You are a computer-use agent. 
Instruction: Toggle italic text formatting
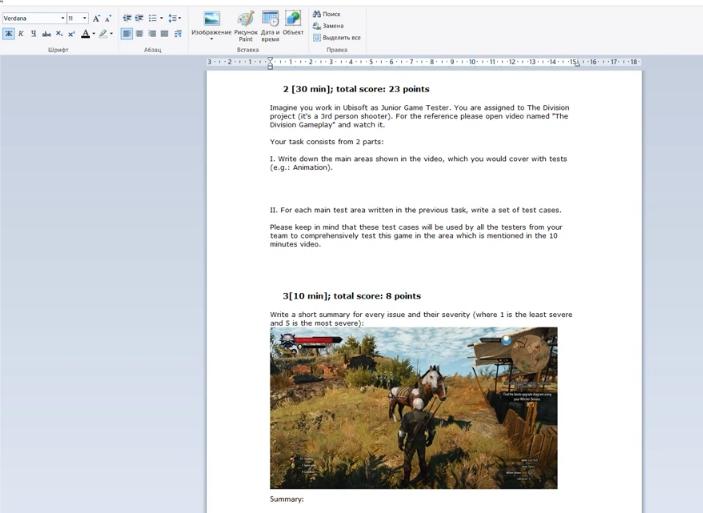pos(20,34)
